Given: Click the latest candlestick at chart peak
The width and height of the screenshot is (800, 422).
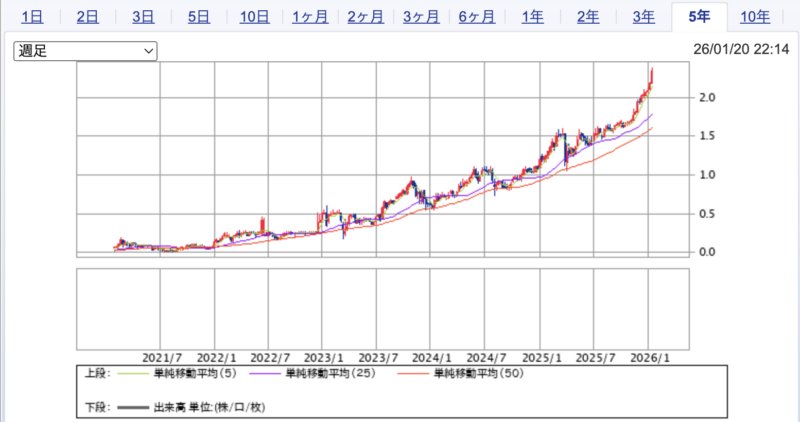Looking at the screenshot, I should coord(652,78).
